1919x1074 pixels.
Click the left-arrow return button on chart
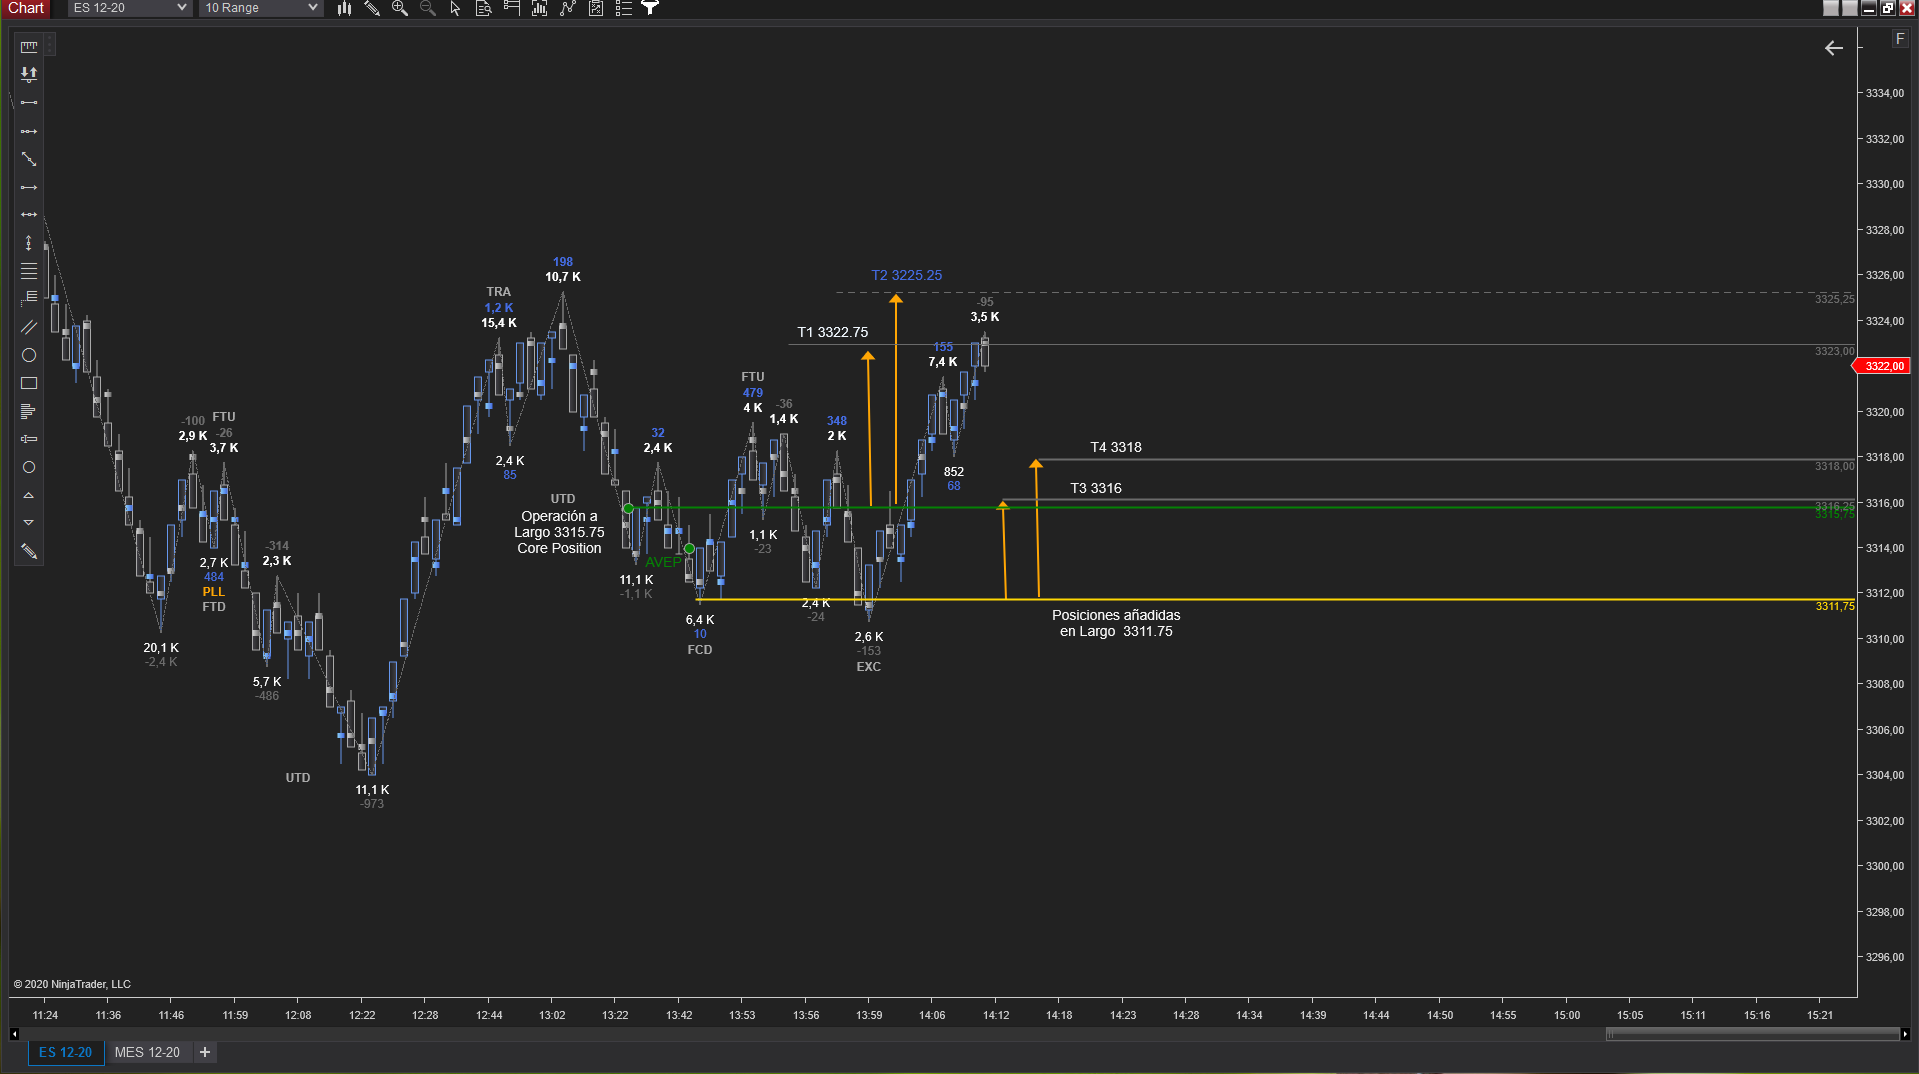click(x=1833, y=48)
